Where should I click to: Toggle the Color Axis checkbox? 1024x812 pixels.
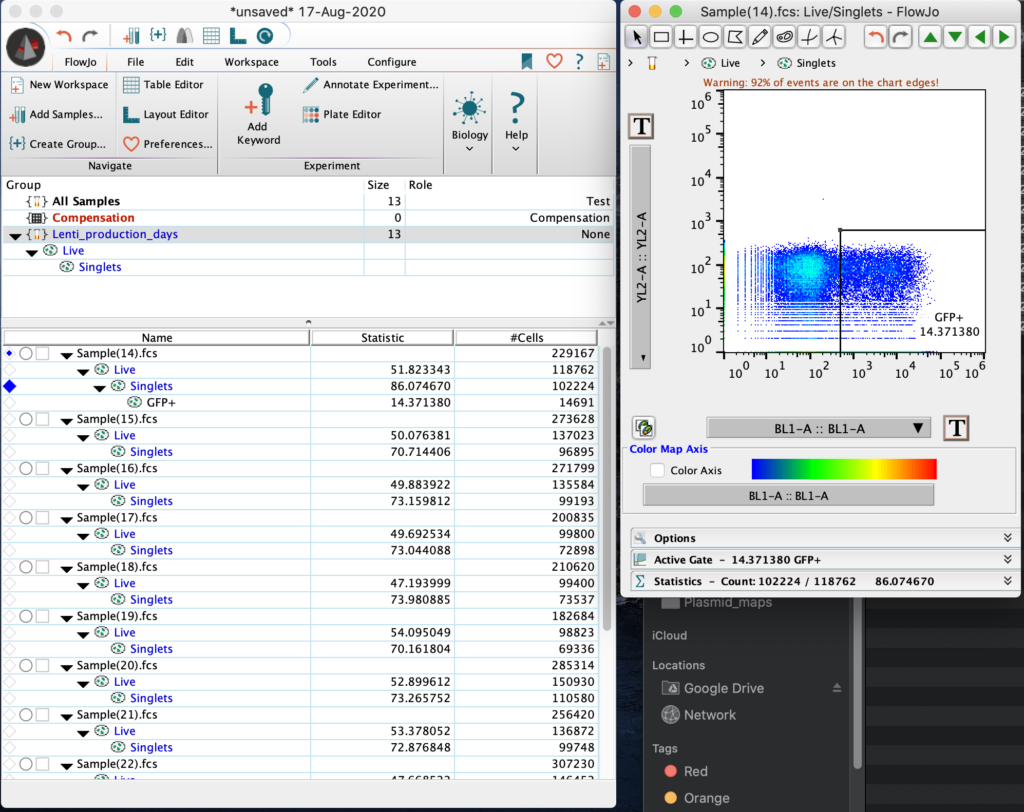click(x=658, y=470)
